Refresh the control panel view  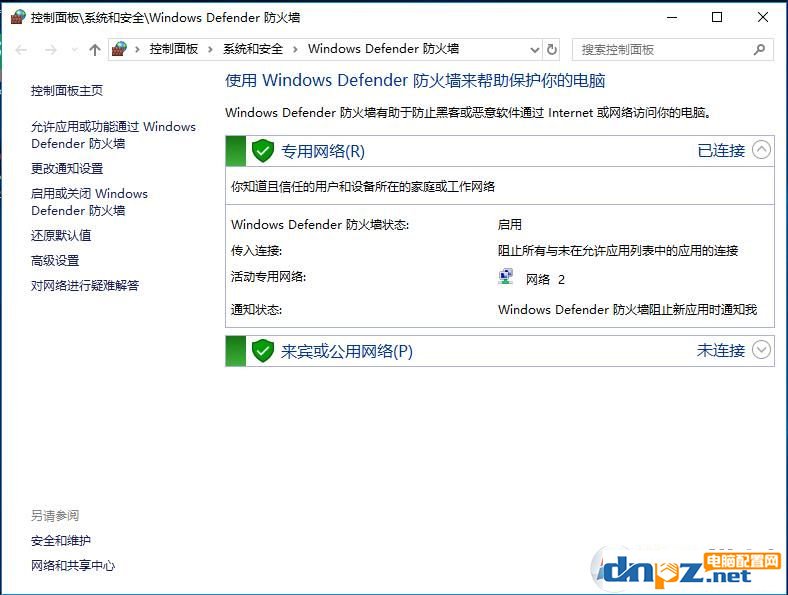[552, 50]
